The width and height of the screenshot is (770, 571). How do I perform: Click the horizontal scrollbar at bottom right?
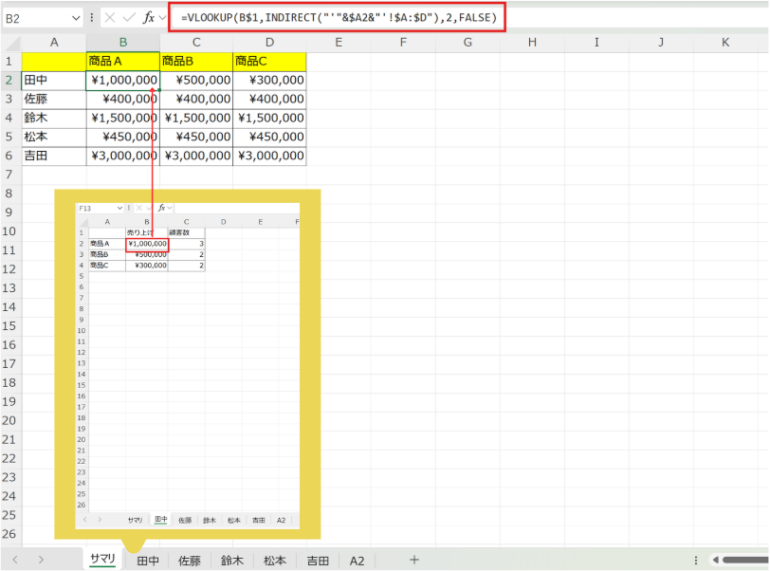745,560
